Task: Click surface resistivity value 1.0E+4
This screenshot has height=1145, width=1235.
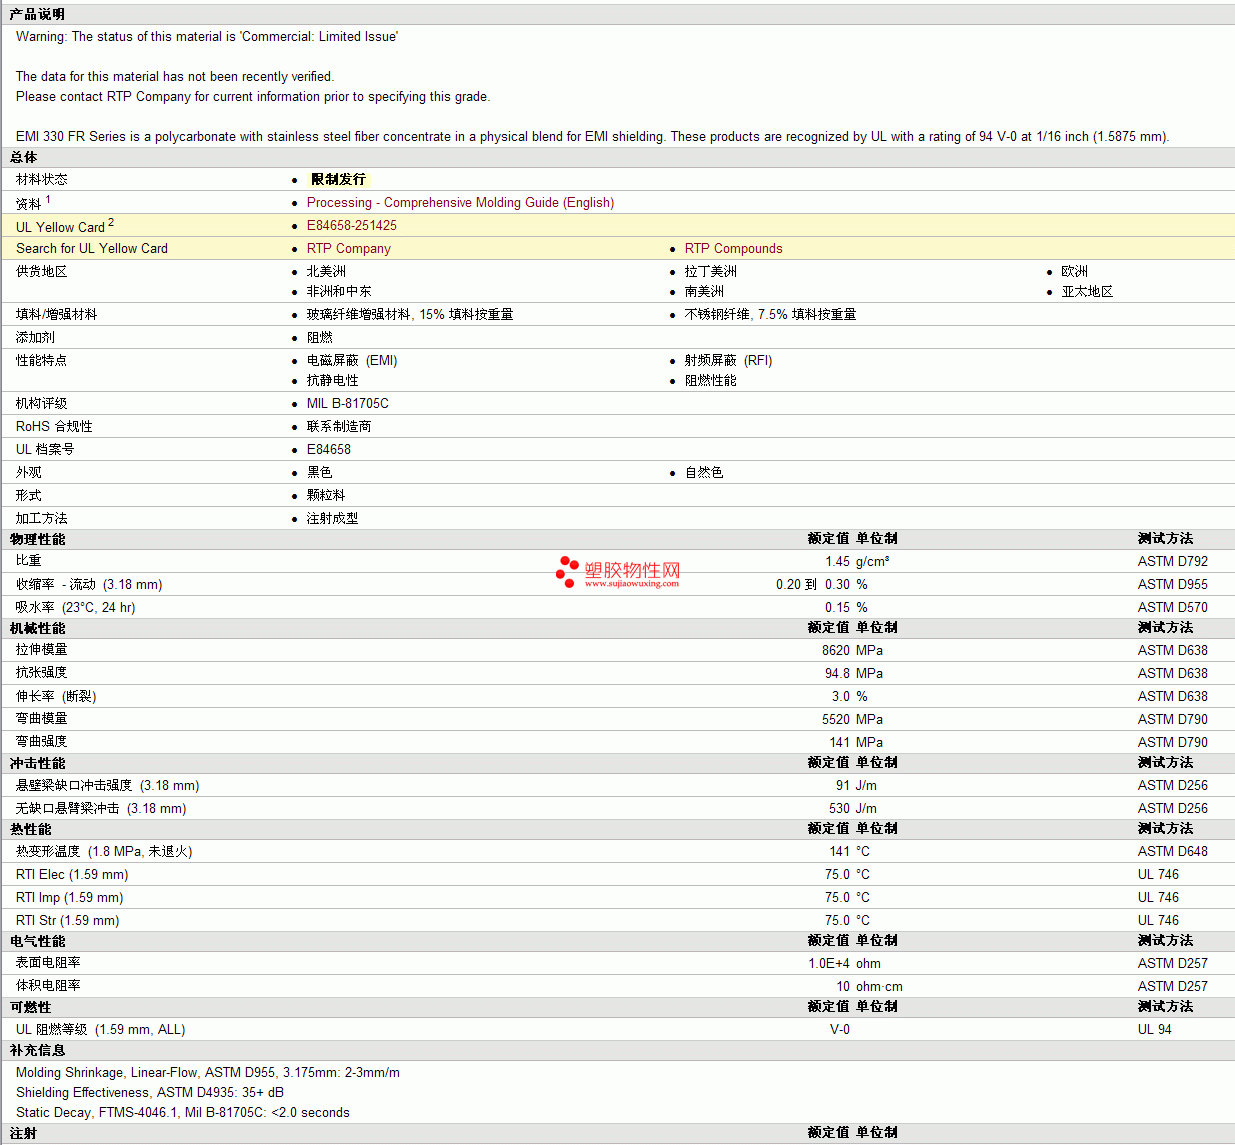Action: coord(829,963)
